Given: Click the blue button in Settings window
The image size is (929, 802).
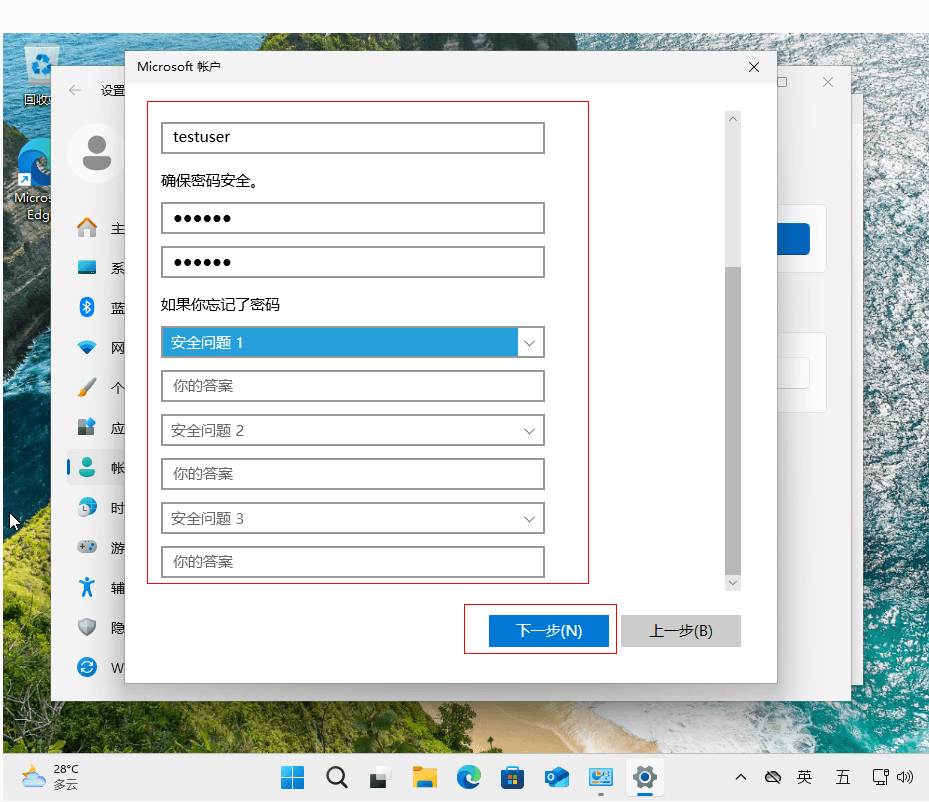Looking at the screenshot, I should pyautogui.click(x=794, y=239).
